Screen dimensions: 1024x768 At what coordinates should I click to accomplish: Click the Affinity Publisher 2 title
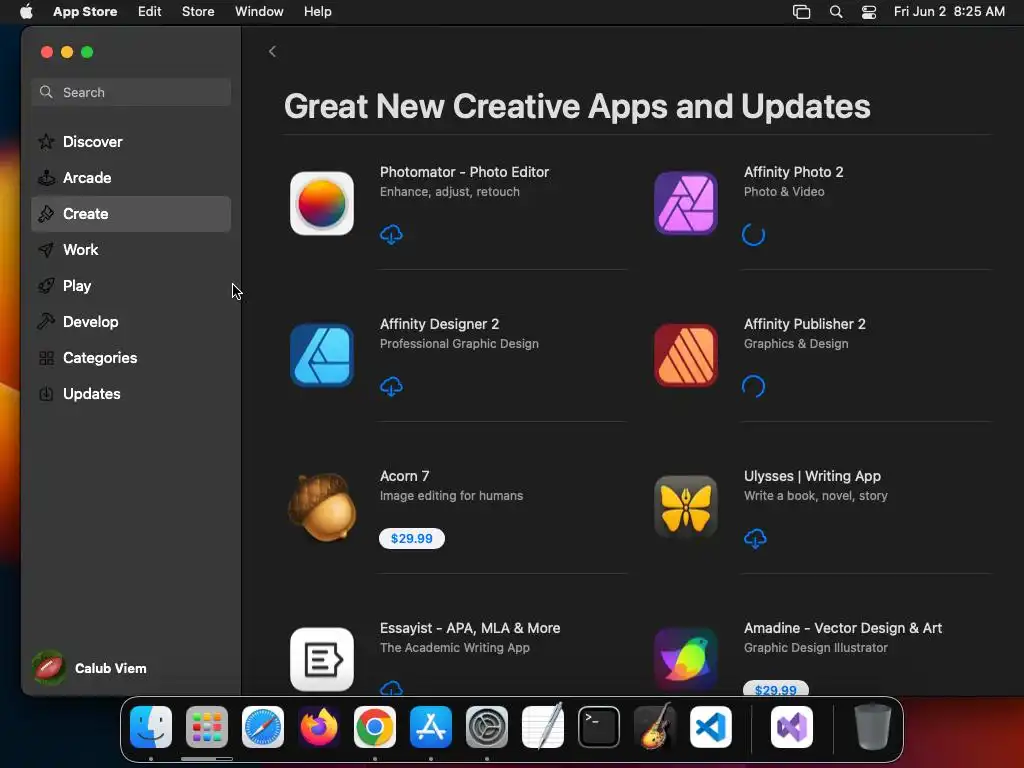(x=805, y=325)
